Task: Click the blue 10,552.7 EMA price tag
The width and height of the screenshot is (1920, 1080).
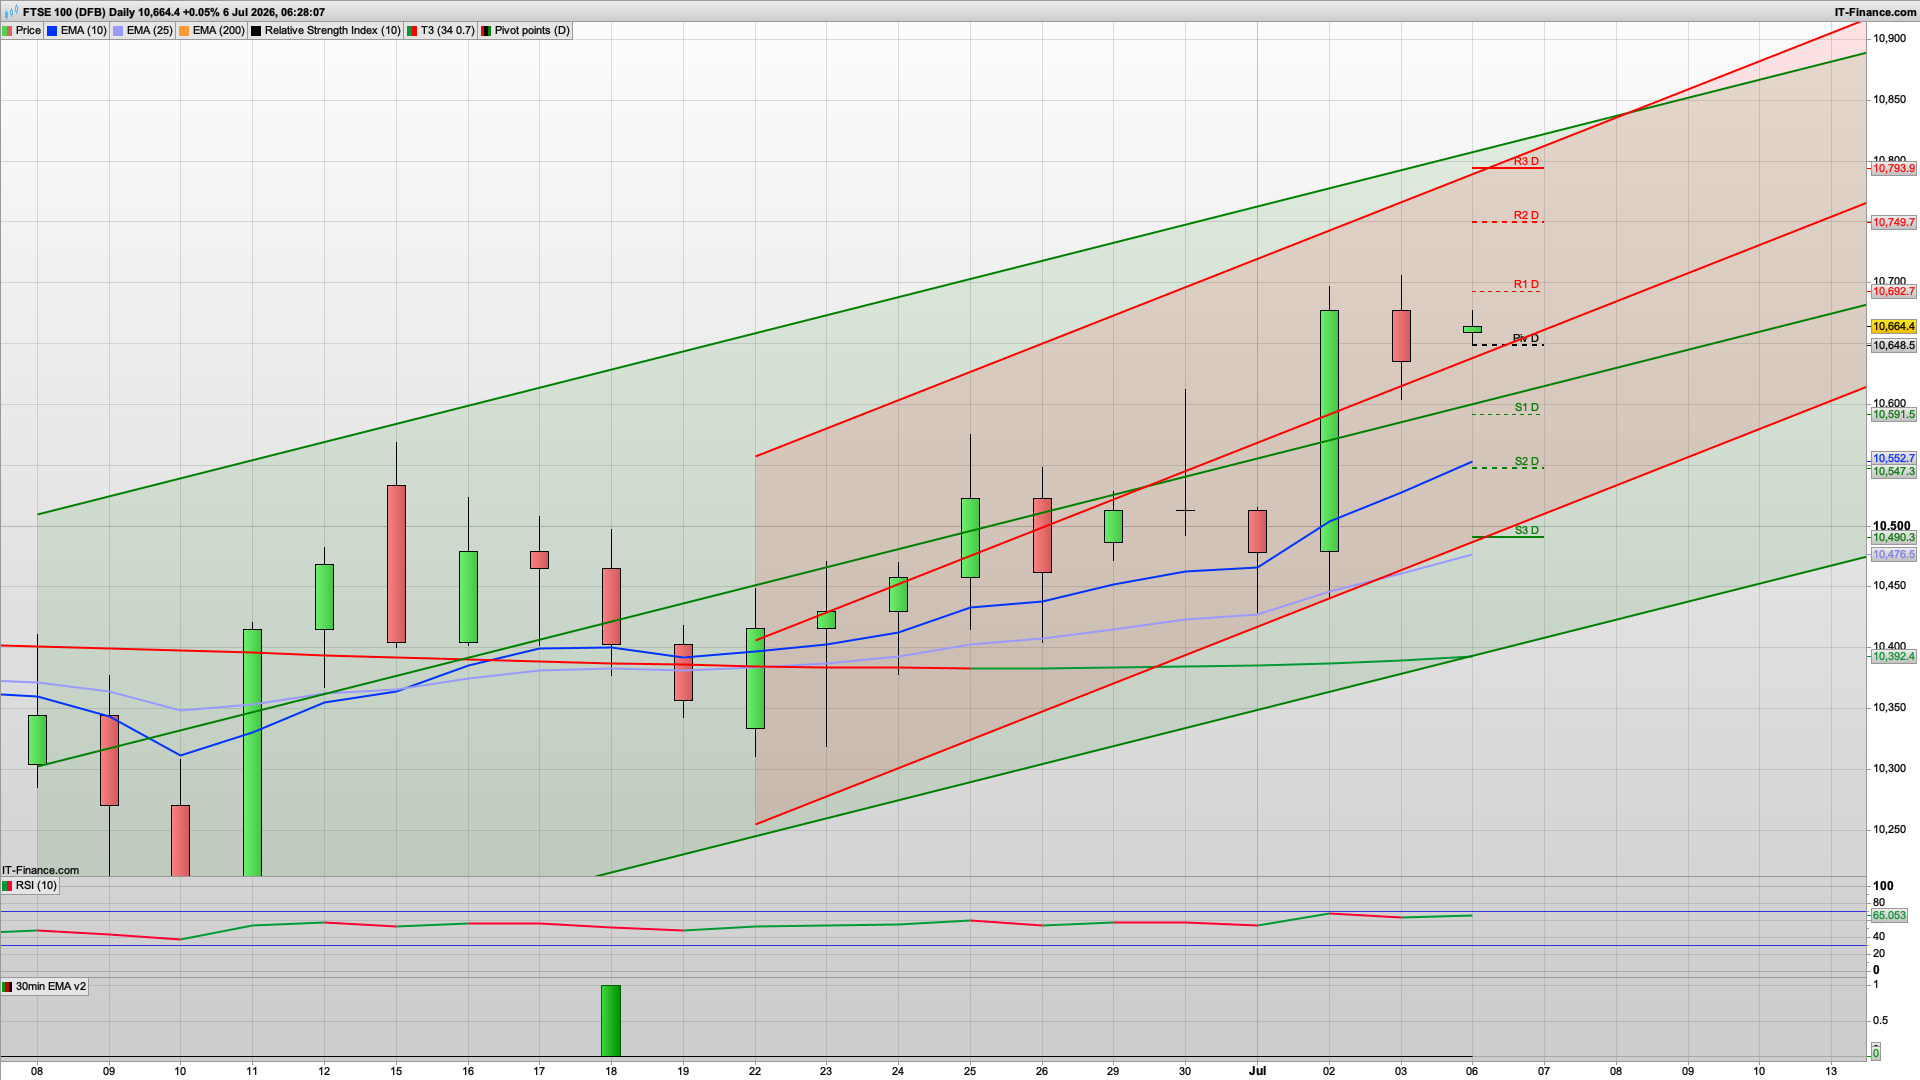Action: [x=1893, y=459]
